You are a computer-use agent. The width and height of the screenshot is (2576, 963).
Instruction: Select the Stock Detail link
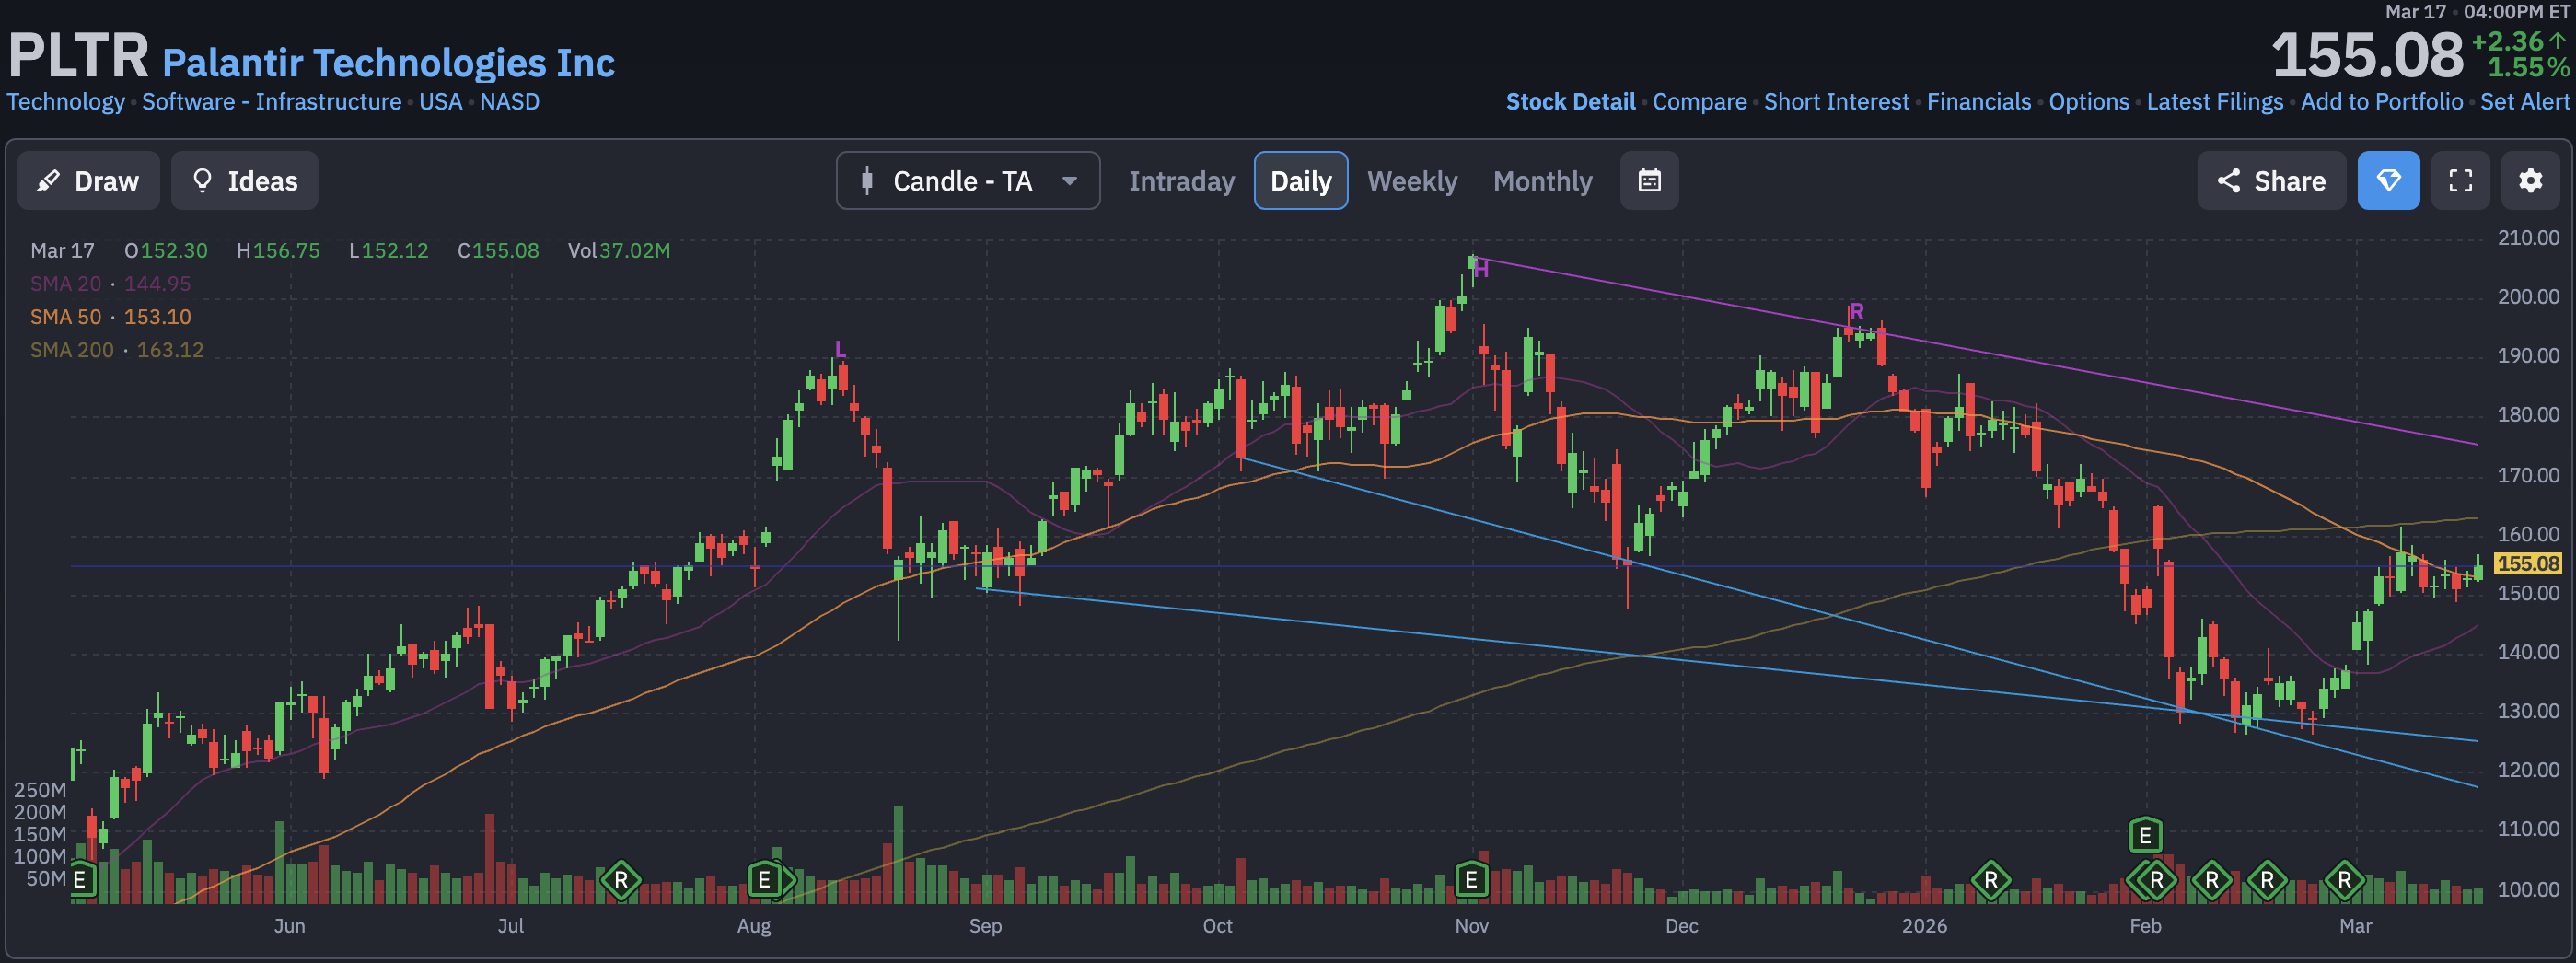pyautogui.click(x=1570, y=102)
